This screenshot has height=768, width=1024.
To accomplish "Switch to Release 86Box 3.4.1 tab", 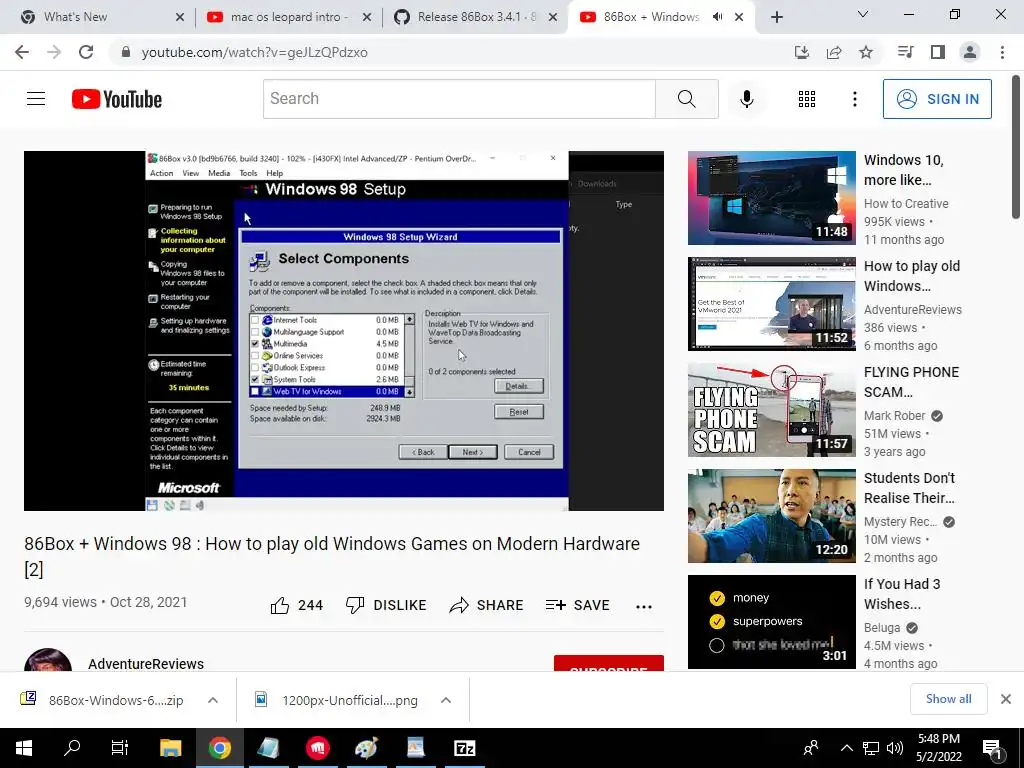I will point(475,17).
